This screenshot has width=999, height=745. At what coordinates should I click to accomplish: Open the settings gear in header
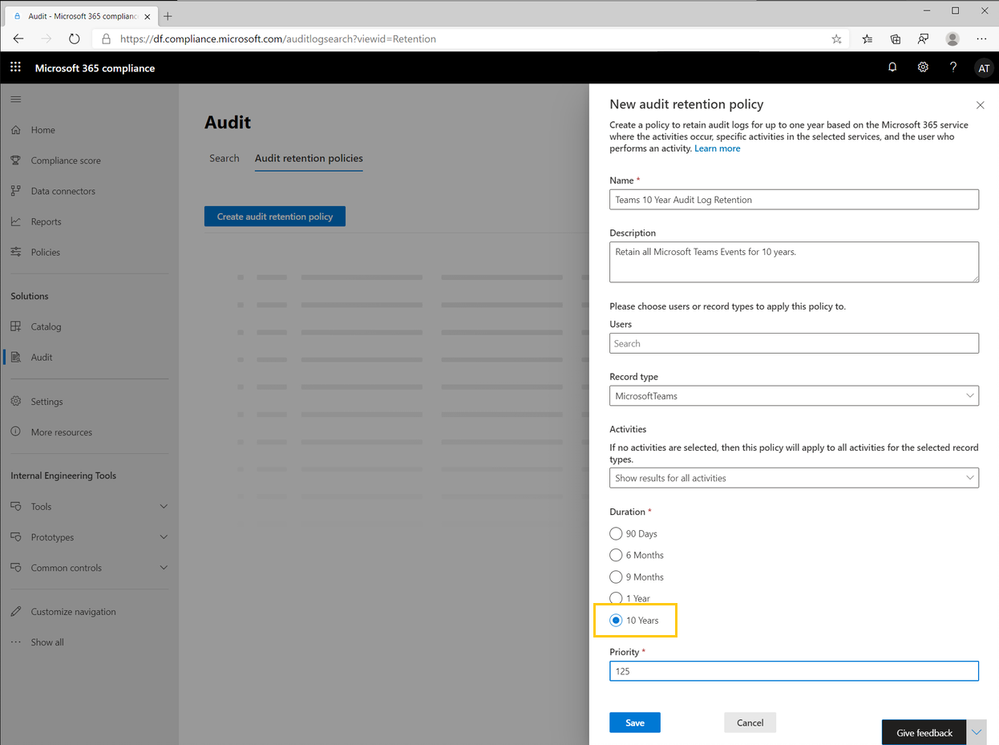[923, 68]
